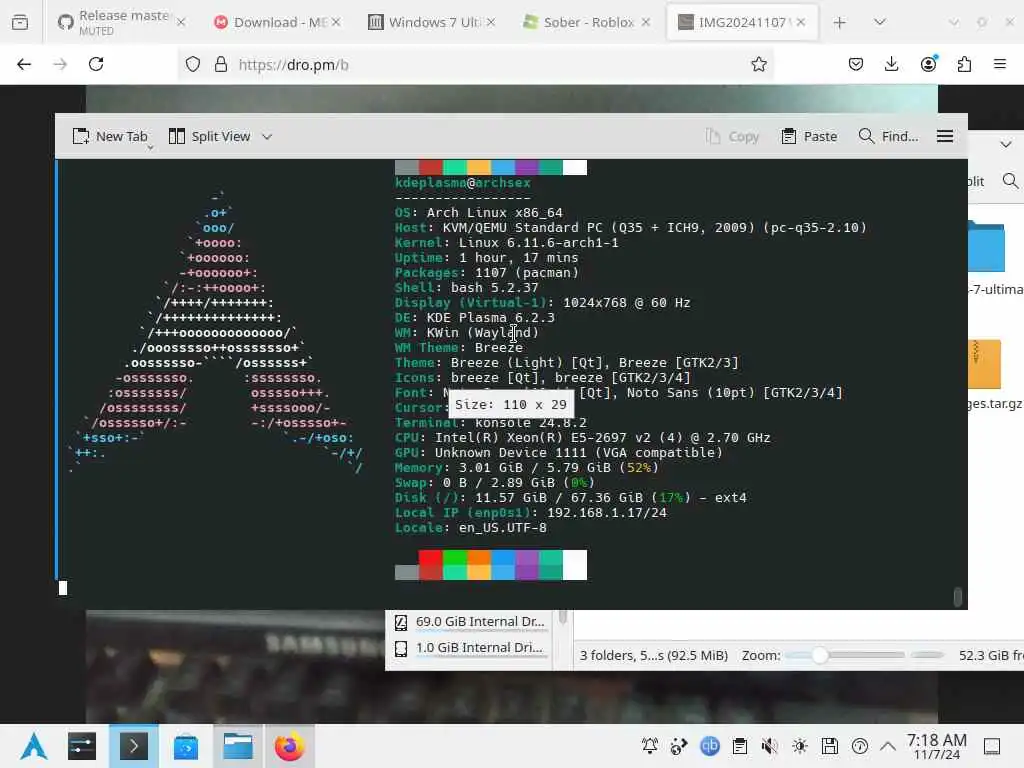This screenshot has height=768, width=1024.
Task: Open the notifications bell in tray
Action: [x=650, y=746]
